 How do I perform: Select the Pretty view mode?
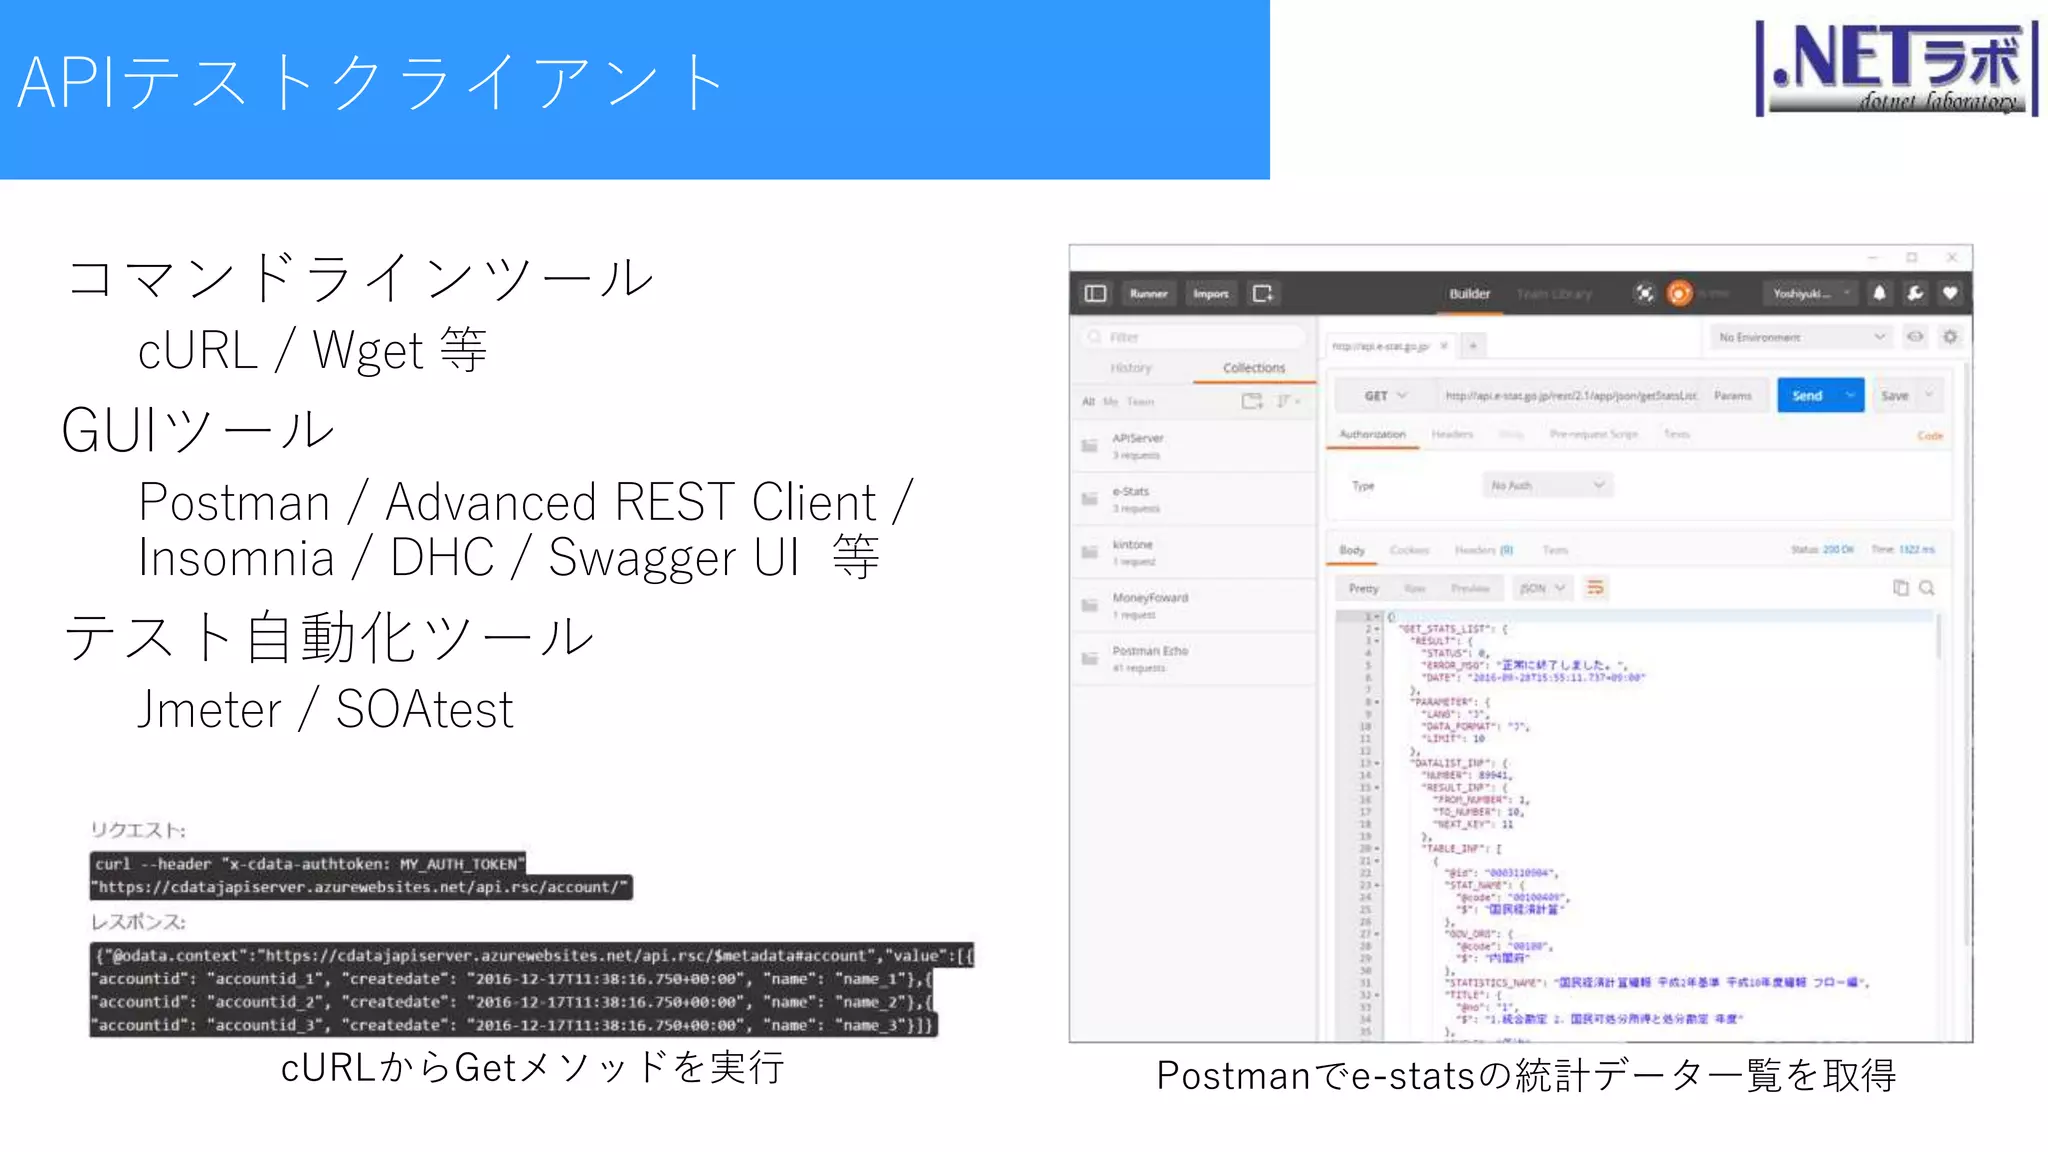(1363, 588)
